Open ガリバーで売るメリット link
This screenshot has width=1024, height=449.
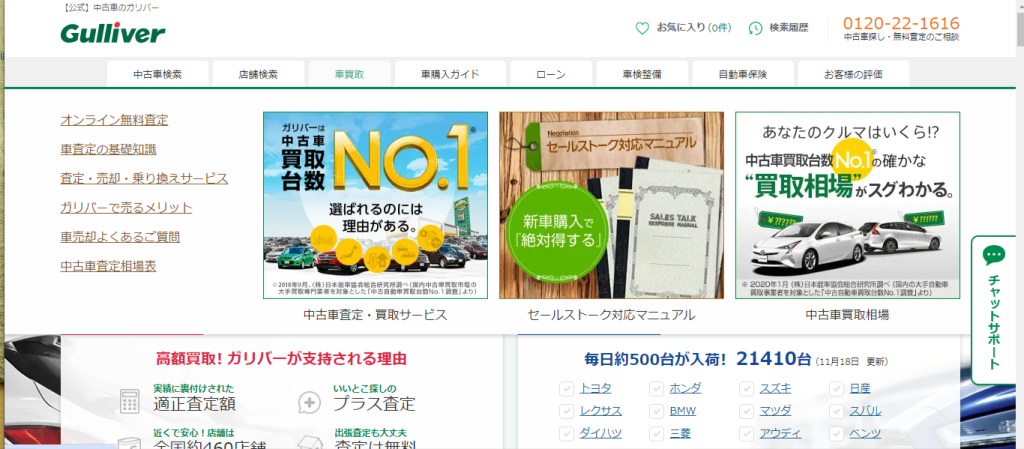pos(126,208)
